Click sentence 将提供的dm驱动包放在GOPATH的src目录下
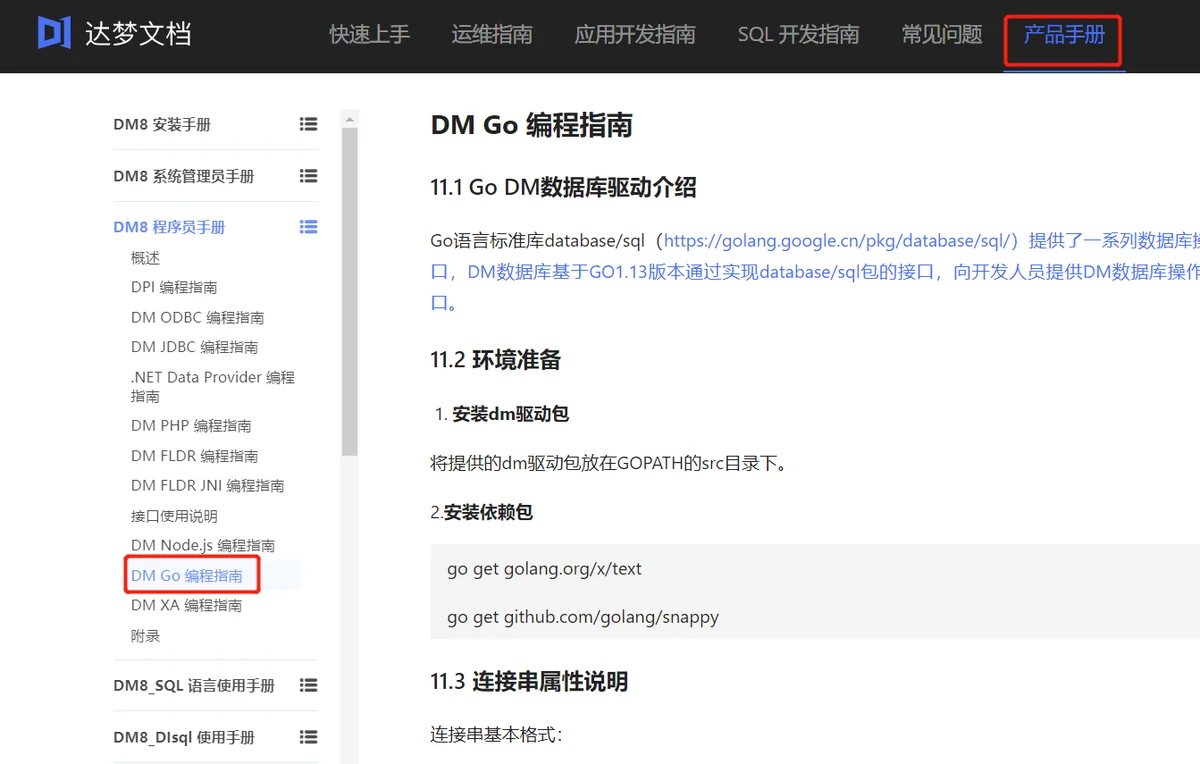This screenshot has width=1200, height=764. click(x=608, y=463)
